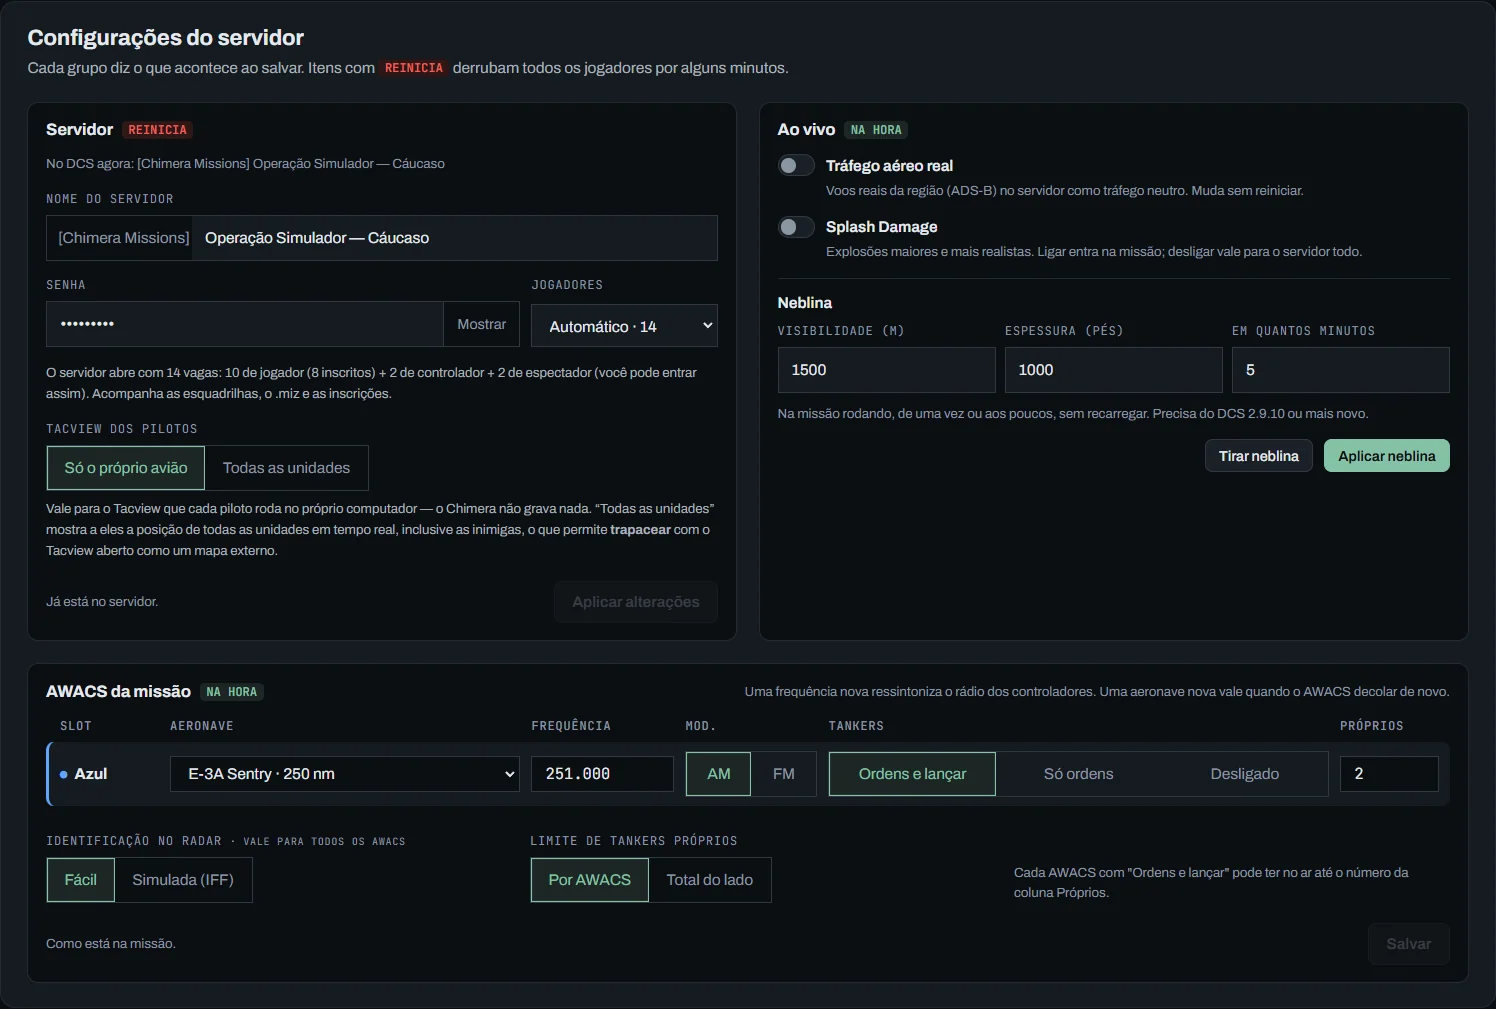
Task: Select Tacview option Só o próprio avião
Action: pyautogui.click(x=126, y=468)
